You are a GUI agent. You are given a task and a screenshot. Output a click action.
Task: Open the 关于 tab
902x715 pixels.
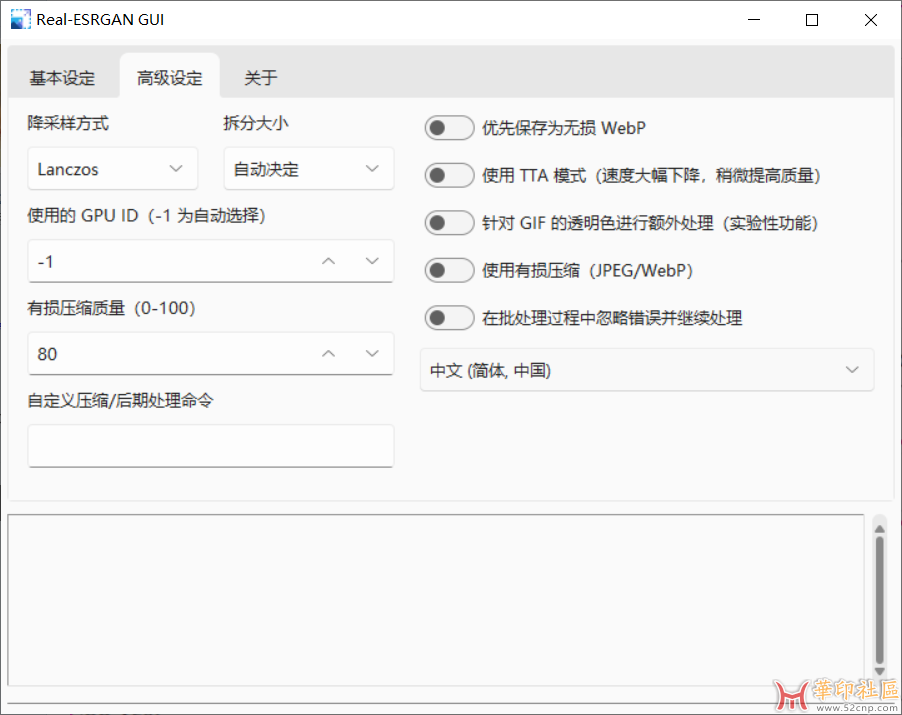[x=261, y=78]
